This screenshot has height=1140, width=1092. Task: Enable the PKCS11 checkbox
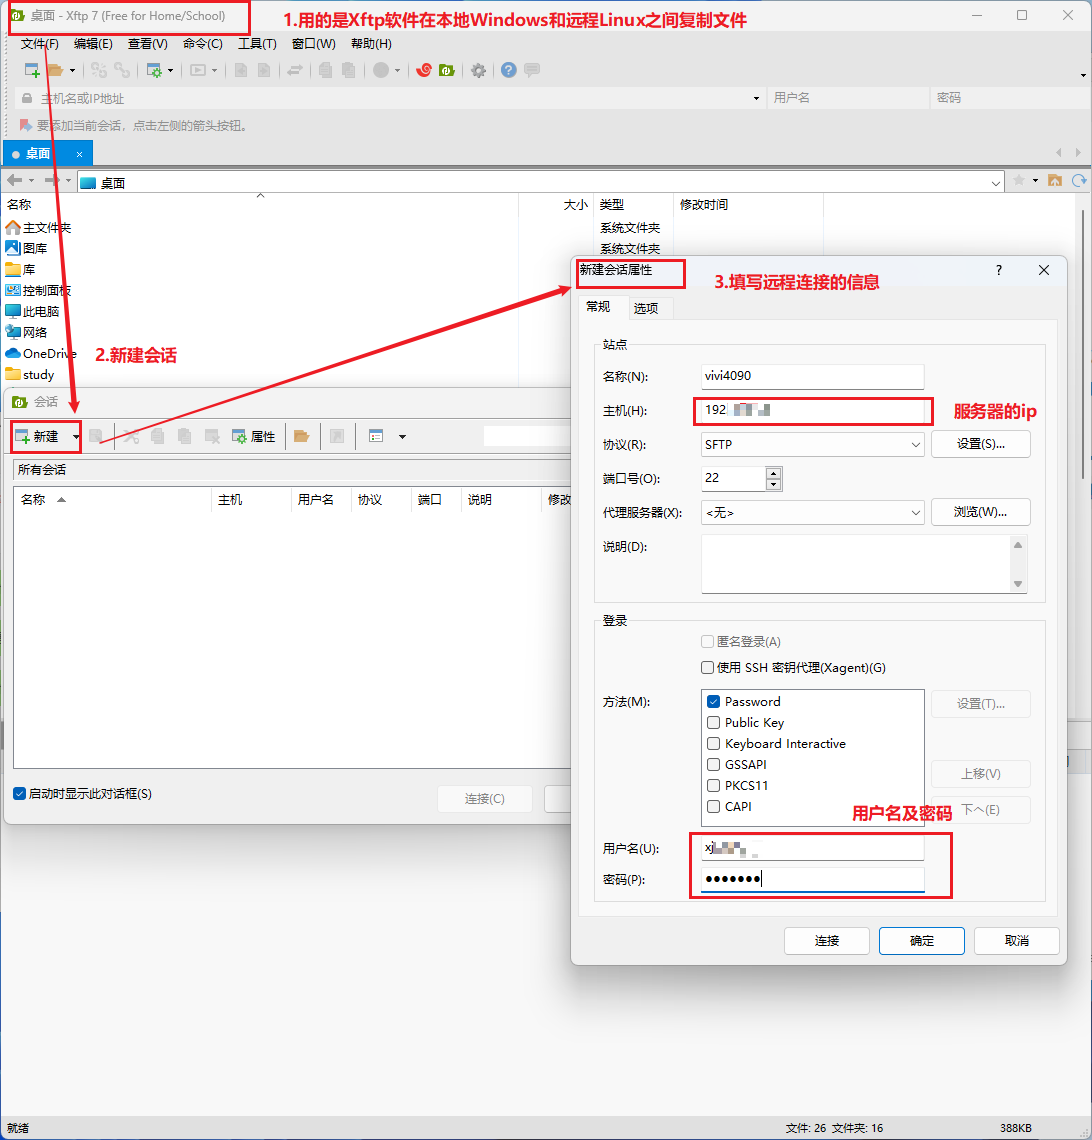click(x=713, y=785)
